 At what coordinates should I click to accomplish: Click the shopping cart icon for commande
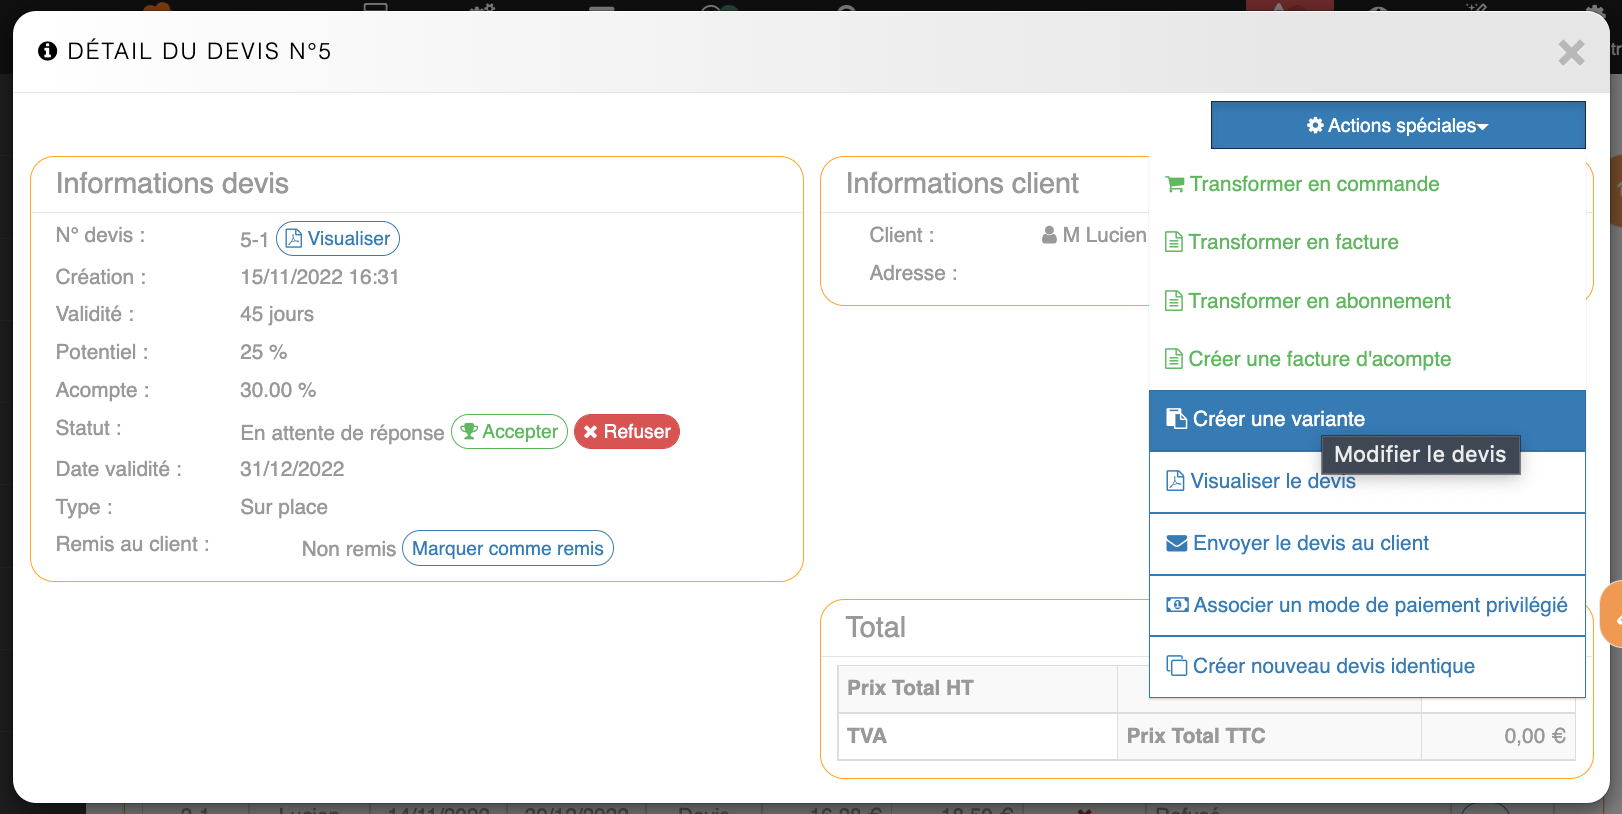click(1175, 184)
